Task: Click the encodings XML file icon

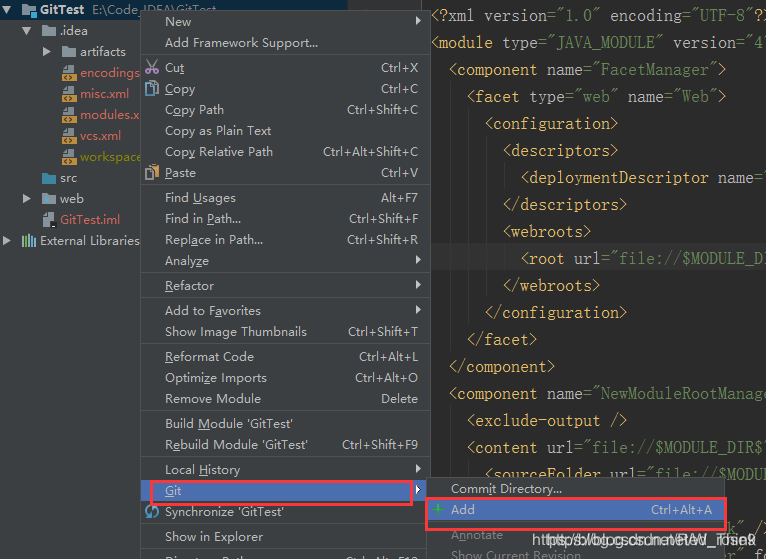Action: pyautogui.click(x=69, y=73)
